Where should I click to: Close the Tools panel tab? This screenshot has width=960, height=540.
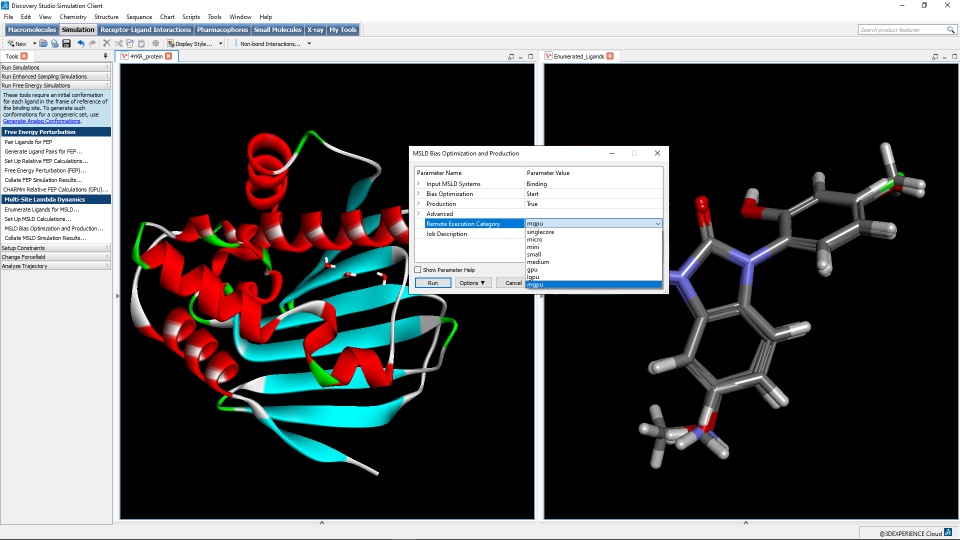tap(24, 56)
